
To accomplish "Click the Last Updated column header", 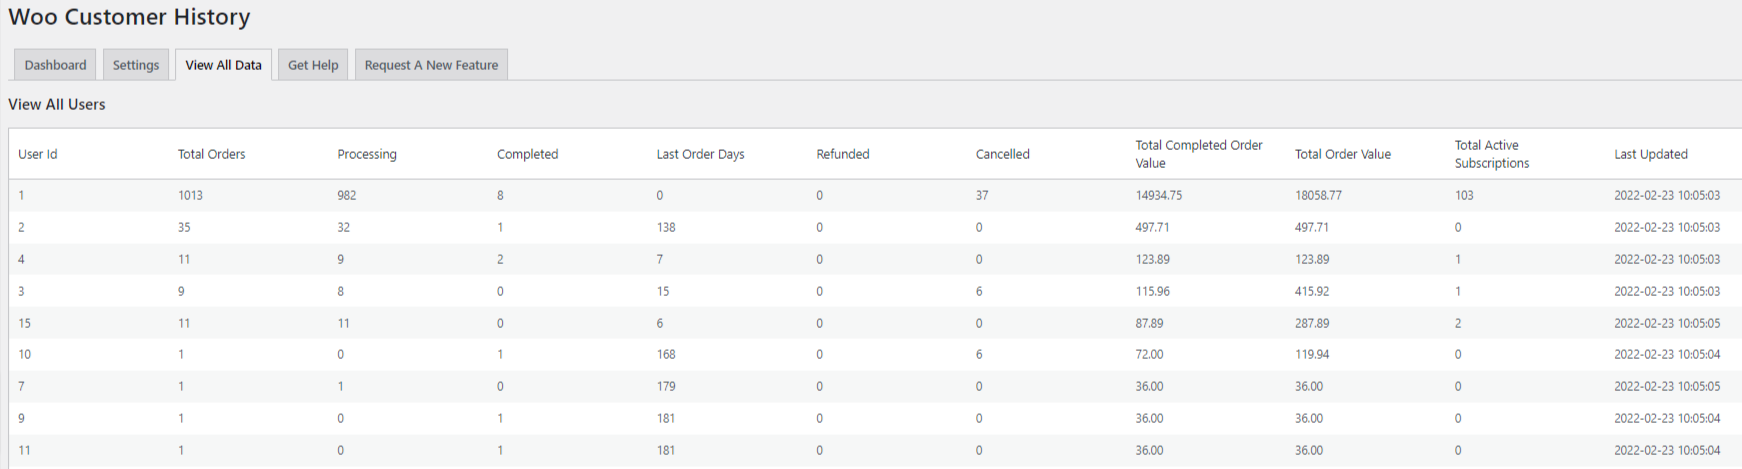I will point(1651,154).
